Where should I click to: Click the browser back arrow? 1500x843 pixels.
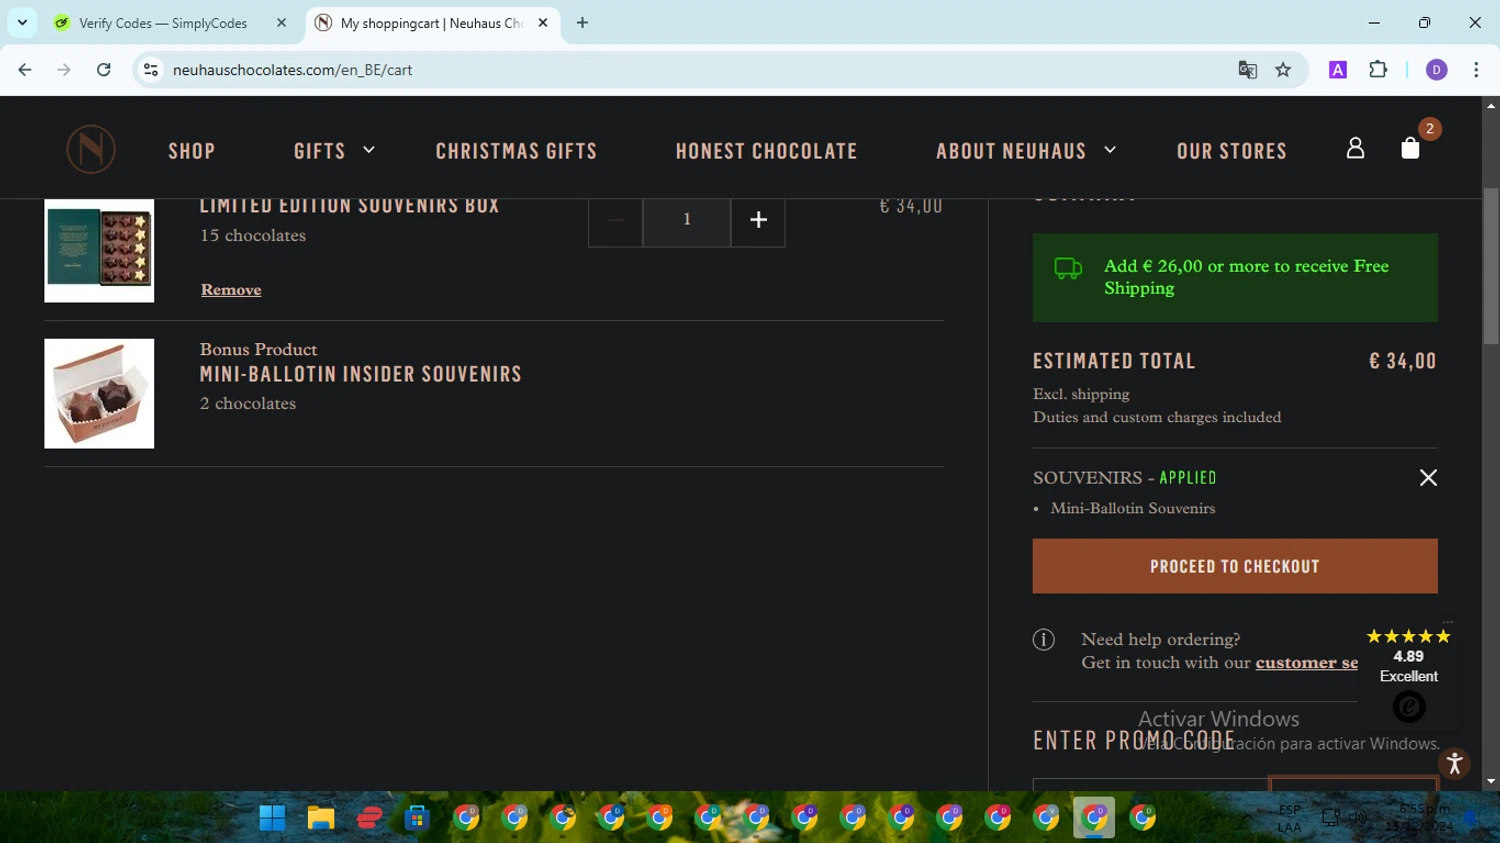pos(25,70)
